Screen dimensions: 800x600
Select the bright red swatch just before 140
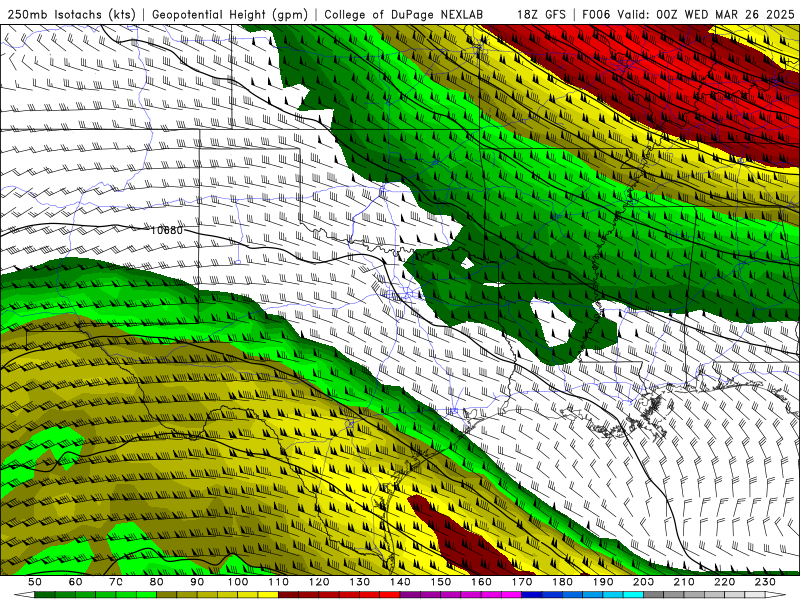point(390,595)
